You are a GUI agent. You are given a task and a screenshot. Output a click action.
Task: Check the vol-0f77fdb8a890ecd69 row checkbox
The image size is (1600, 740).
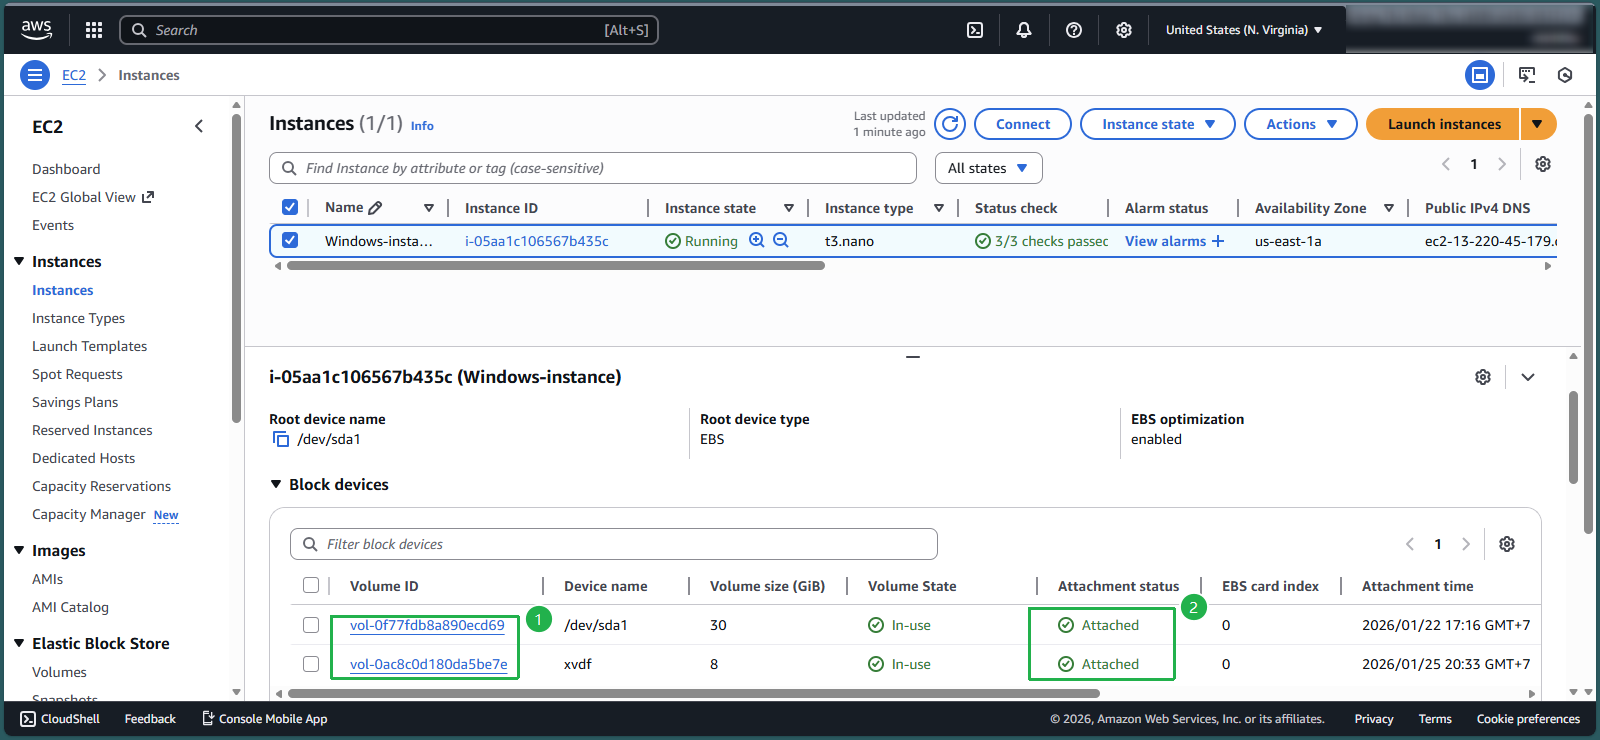tap(311, 625)
